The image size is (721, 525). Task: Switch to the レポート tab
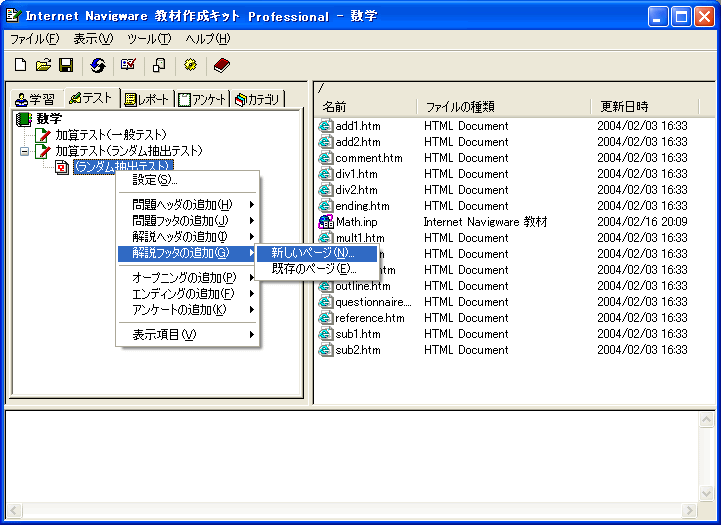(147, 99)
